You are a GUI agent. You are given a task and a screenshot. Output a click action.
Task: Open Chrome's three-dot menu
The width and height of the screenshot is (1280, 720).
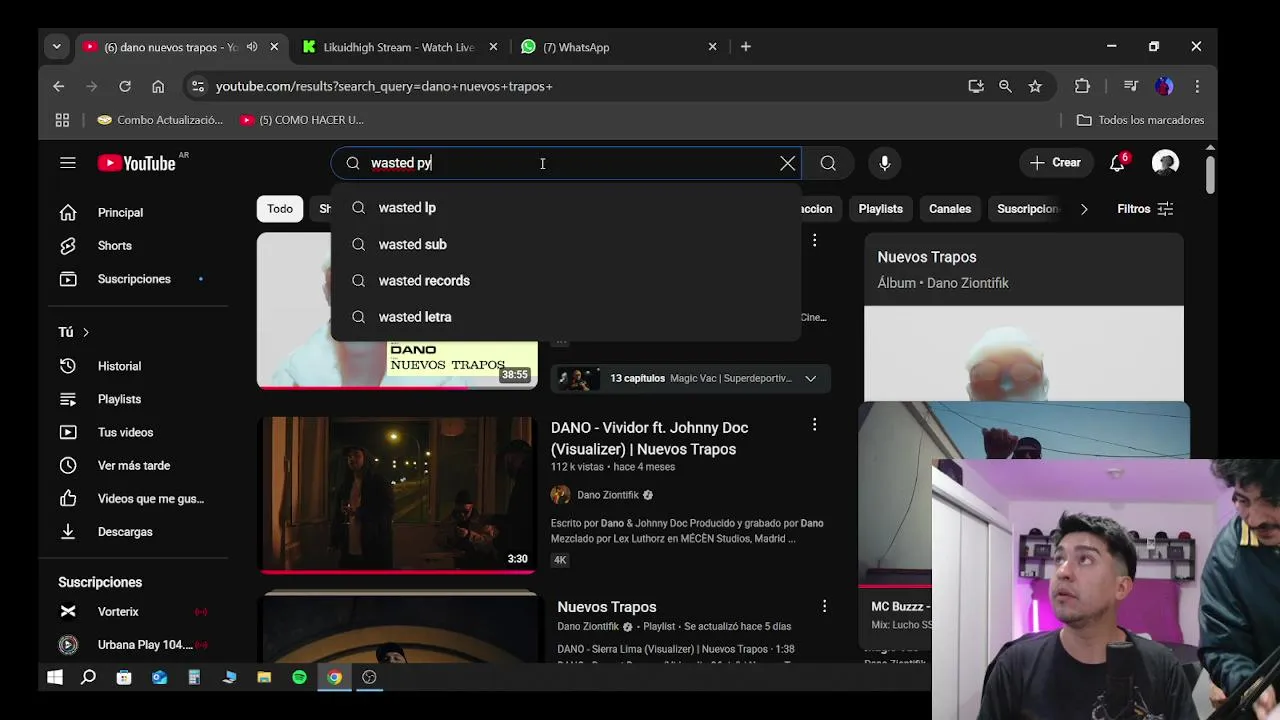tap(1197, 86)
